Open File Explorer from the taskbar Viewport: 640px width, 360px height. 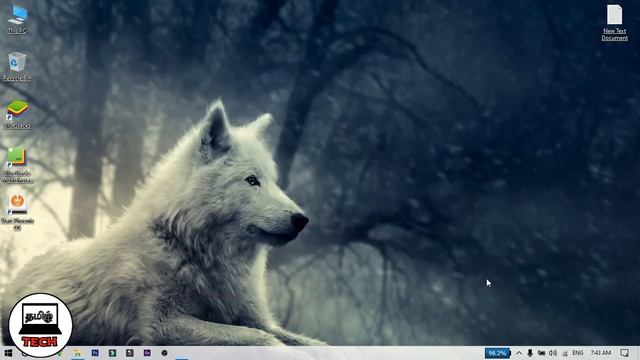click(x=77, y=353)
